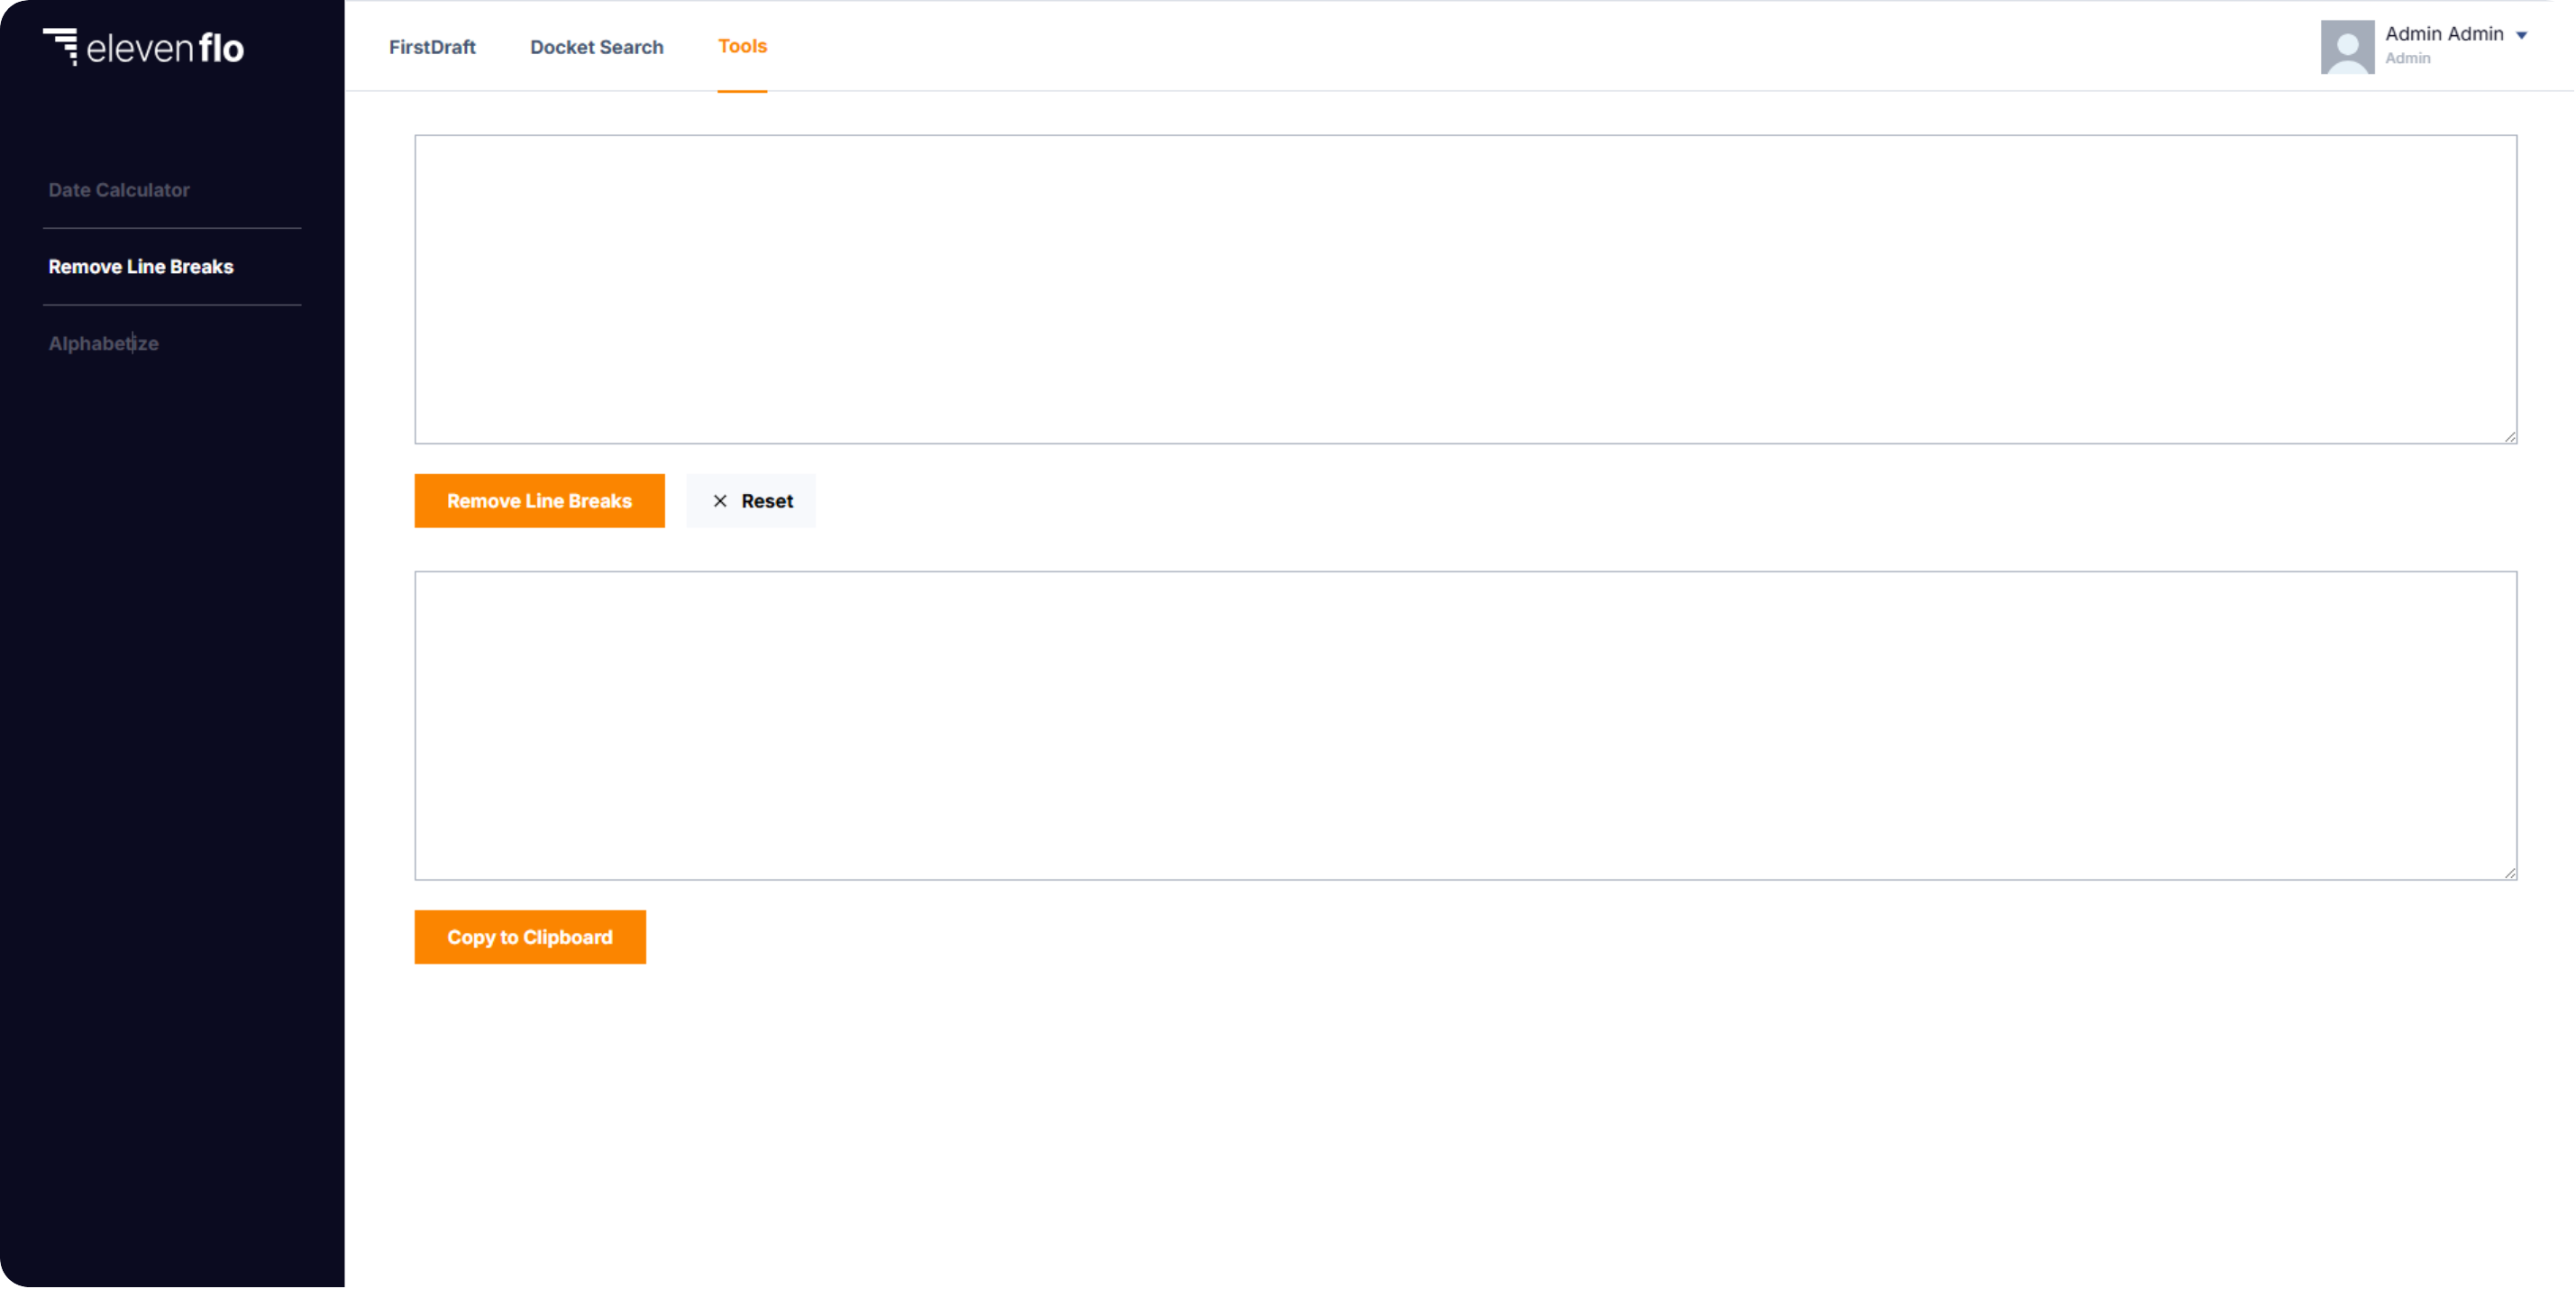Screen dimensions: 2576x1289
Task: Click the Docket Search navigation icon
Action: click(597, 46)
